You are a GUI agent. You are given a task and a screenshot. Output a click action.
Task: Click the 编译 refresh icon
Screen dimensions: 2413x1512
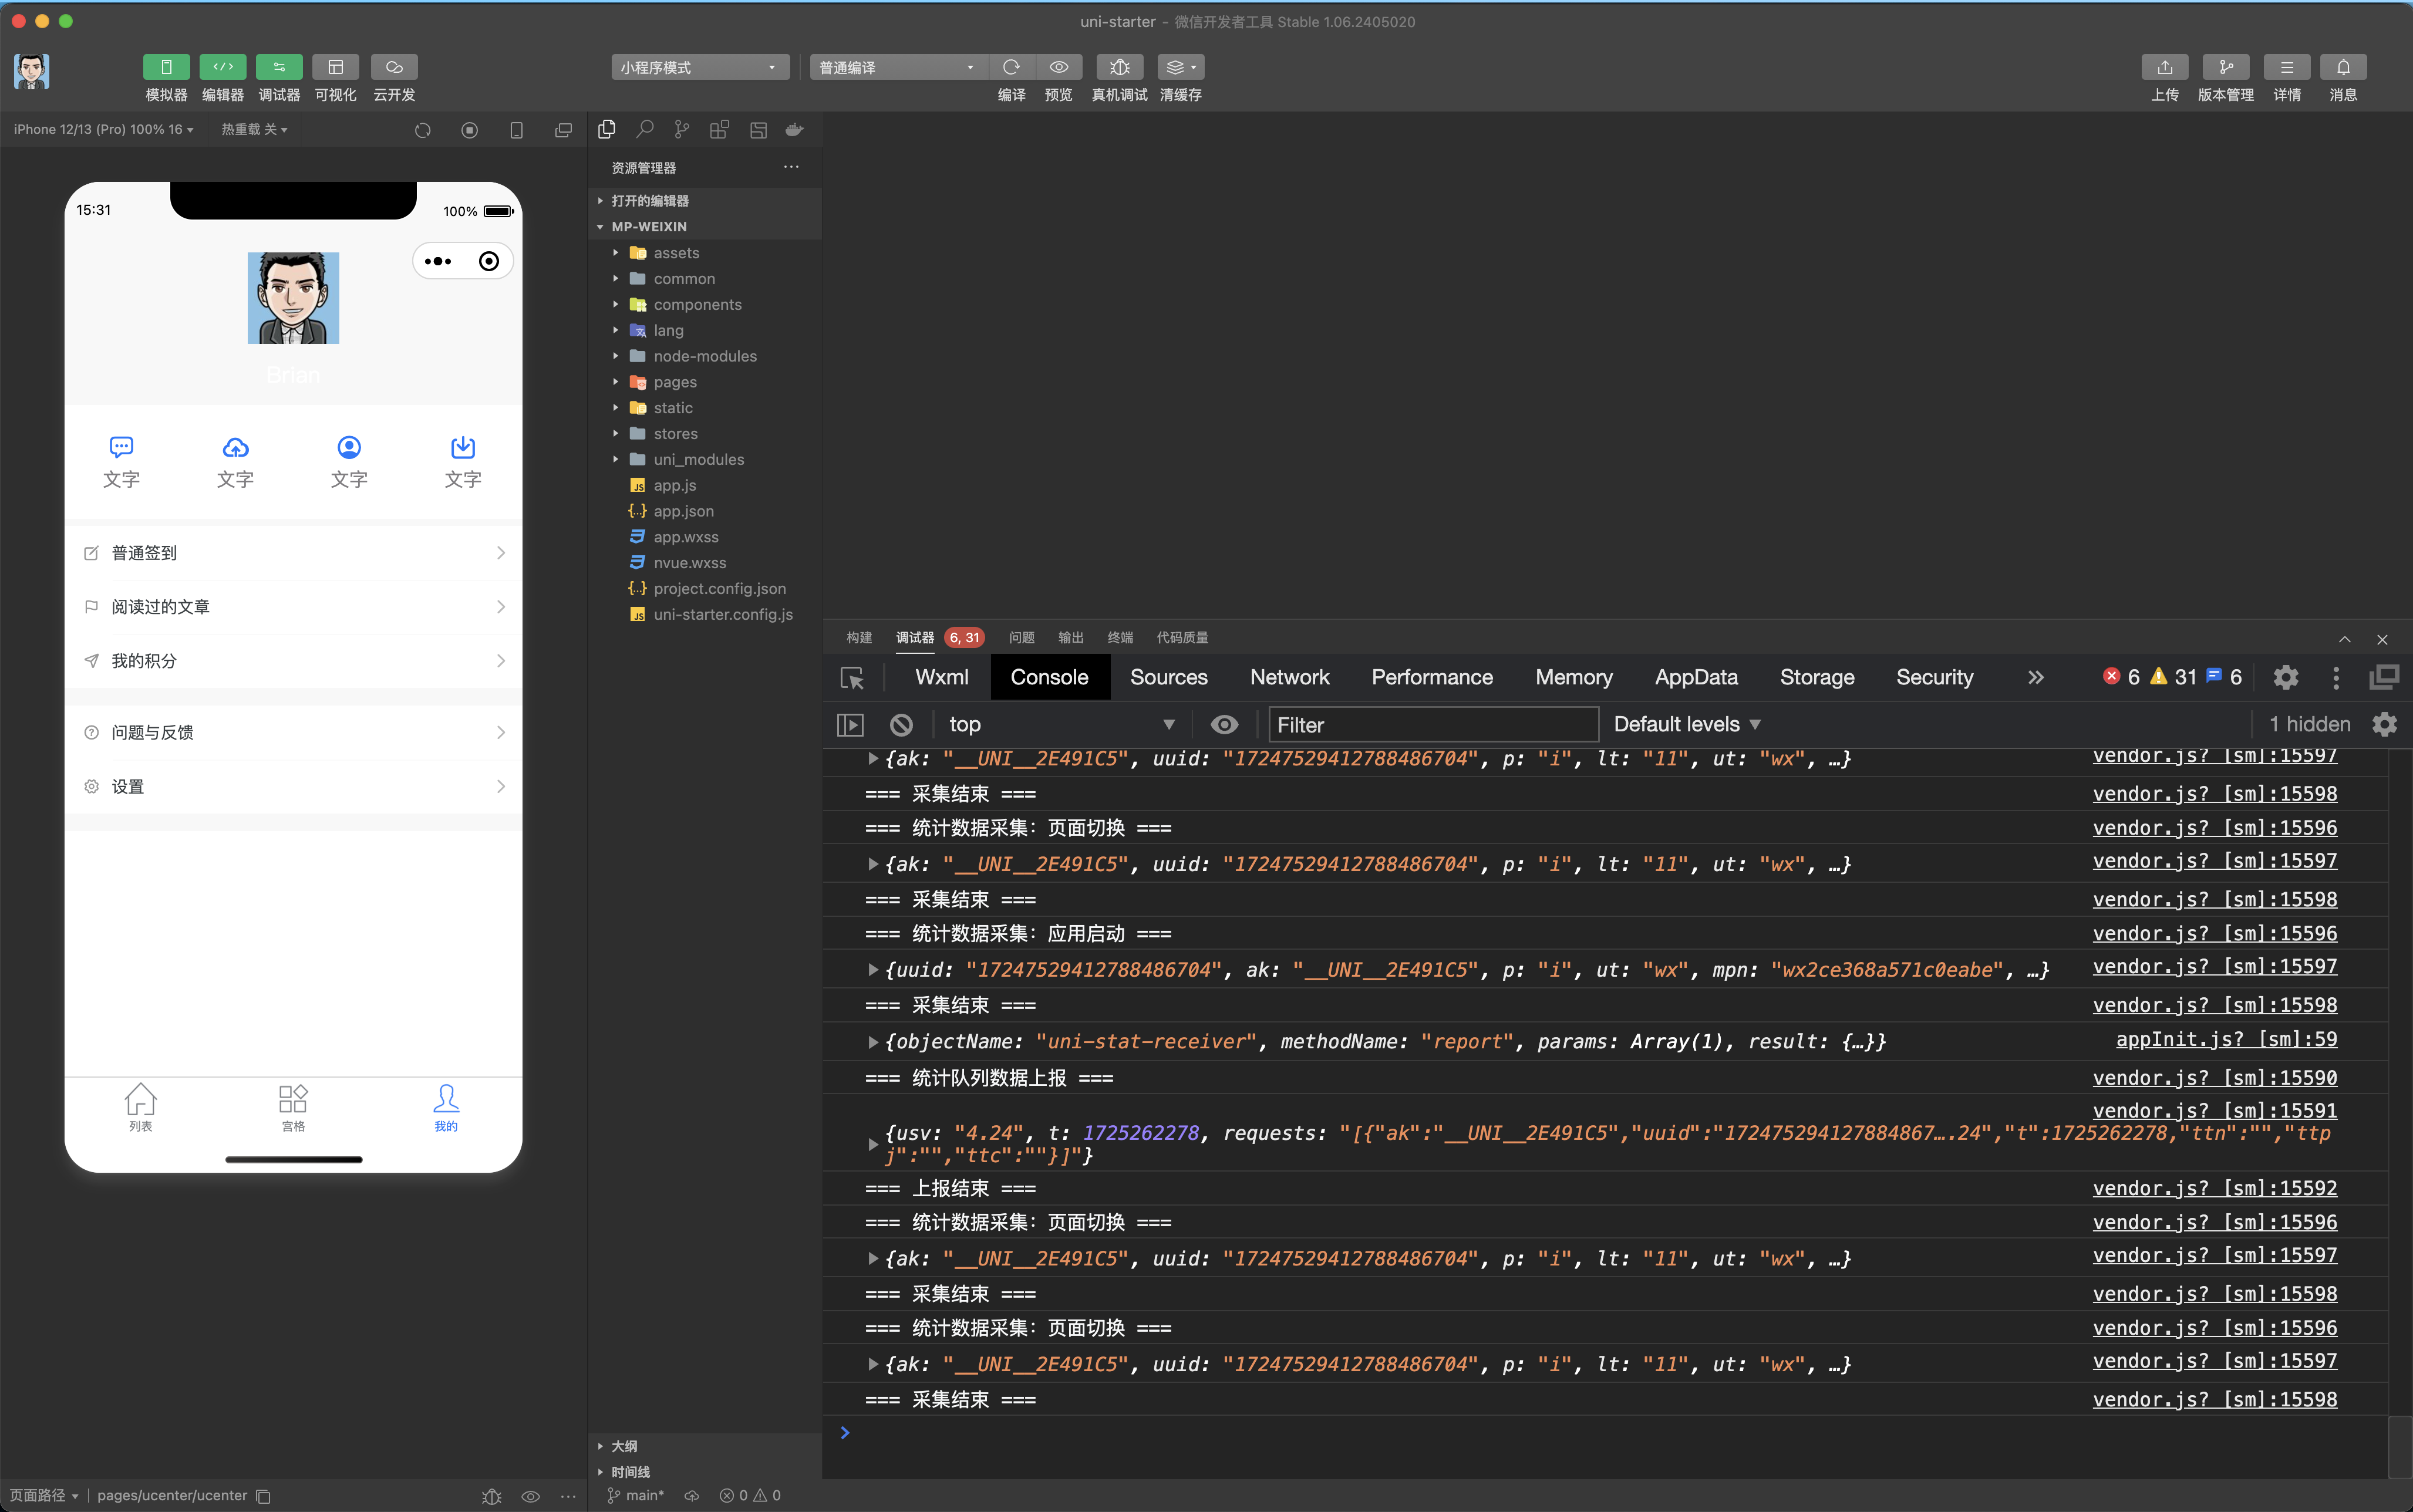point(1011,67)
